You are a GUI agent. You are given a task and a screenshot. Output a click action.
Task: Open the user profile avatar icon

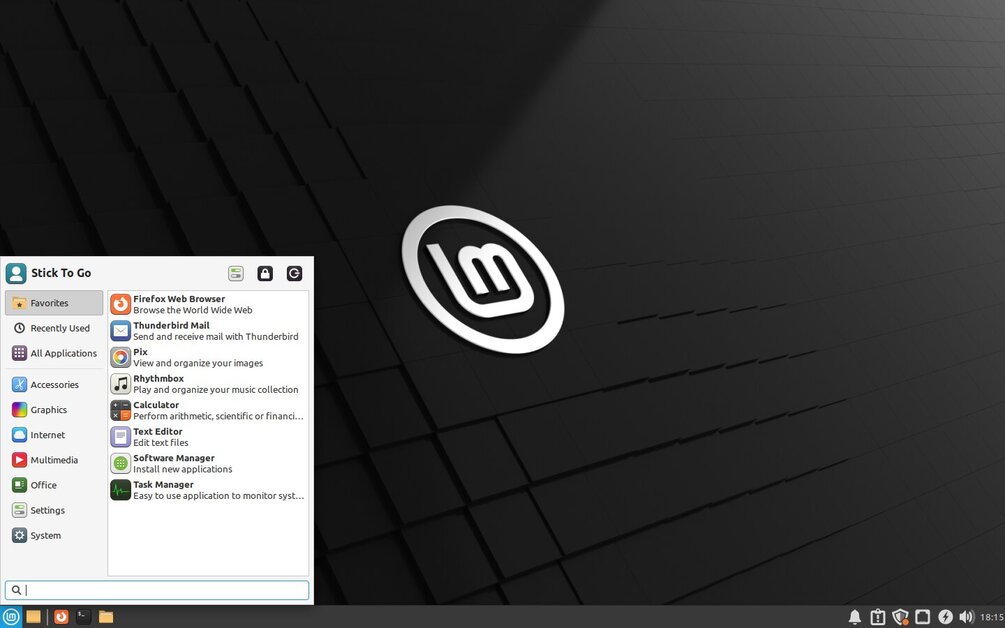click(16, 273)
